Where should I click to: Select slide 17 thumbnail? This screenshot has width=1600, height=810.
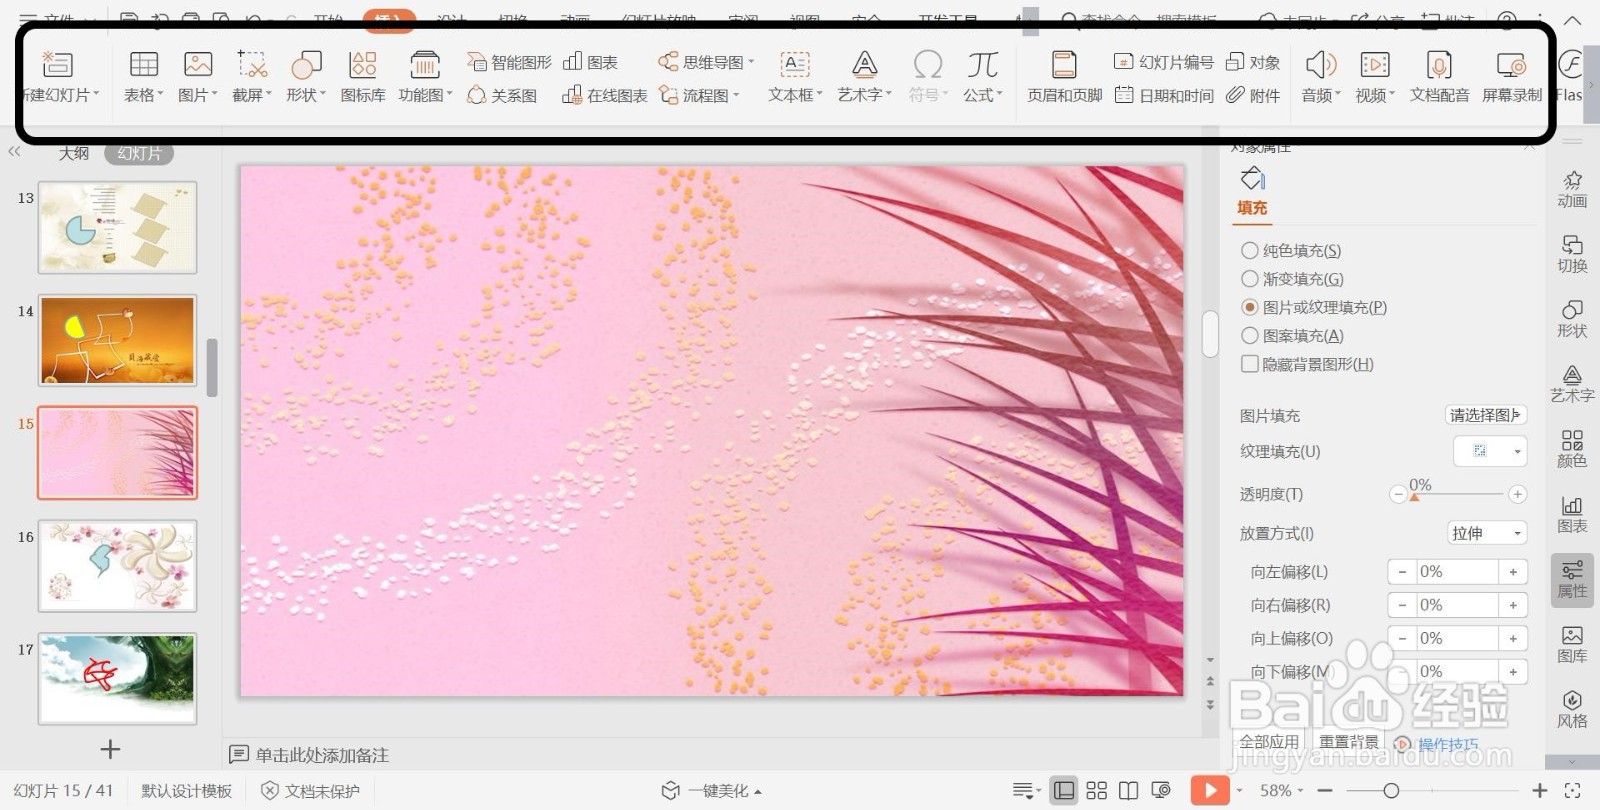click(x=118, y=678)
